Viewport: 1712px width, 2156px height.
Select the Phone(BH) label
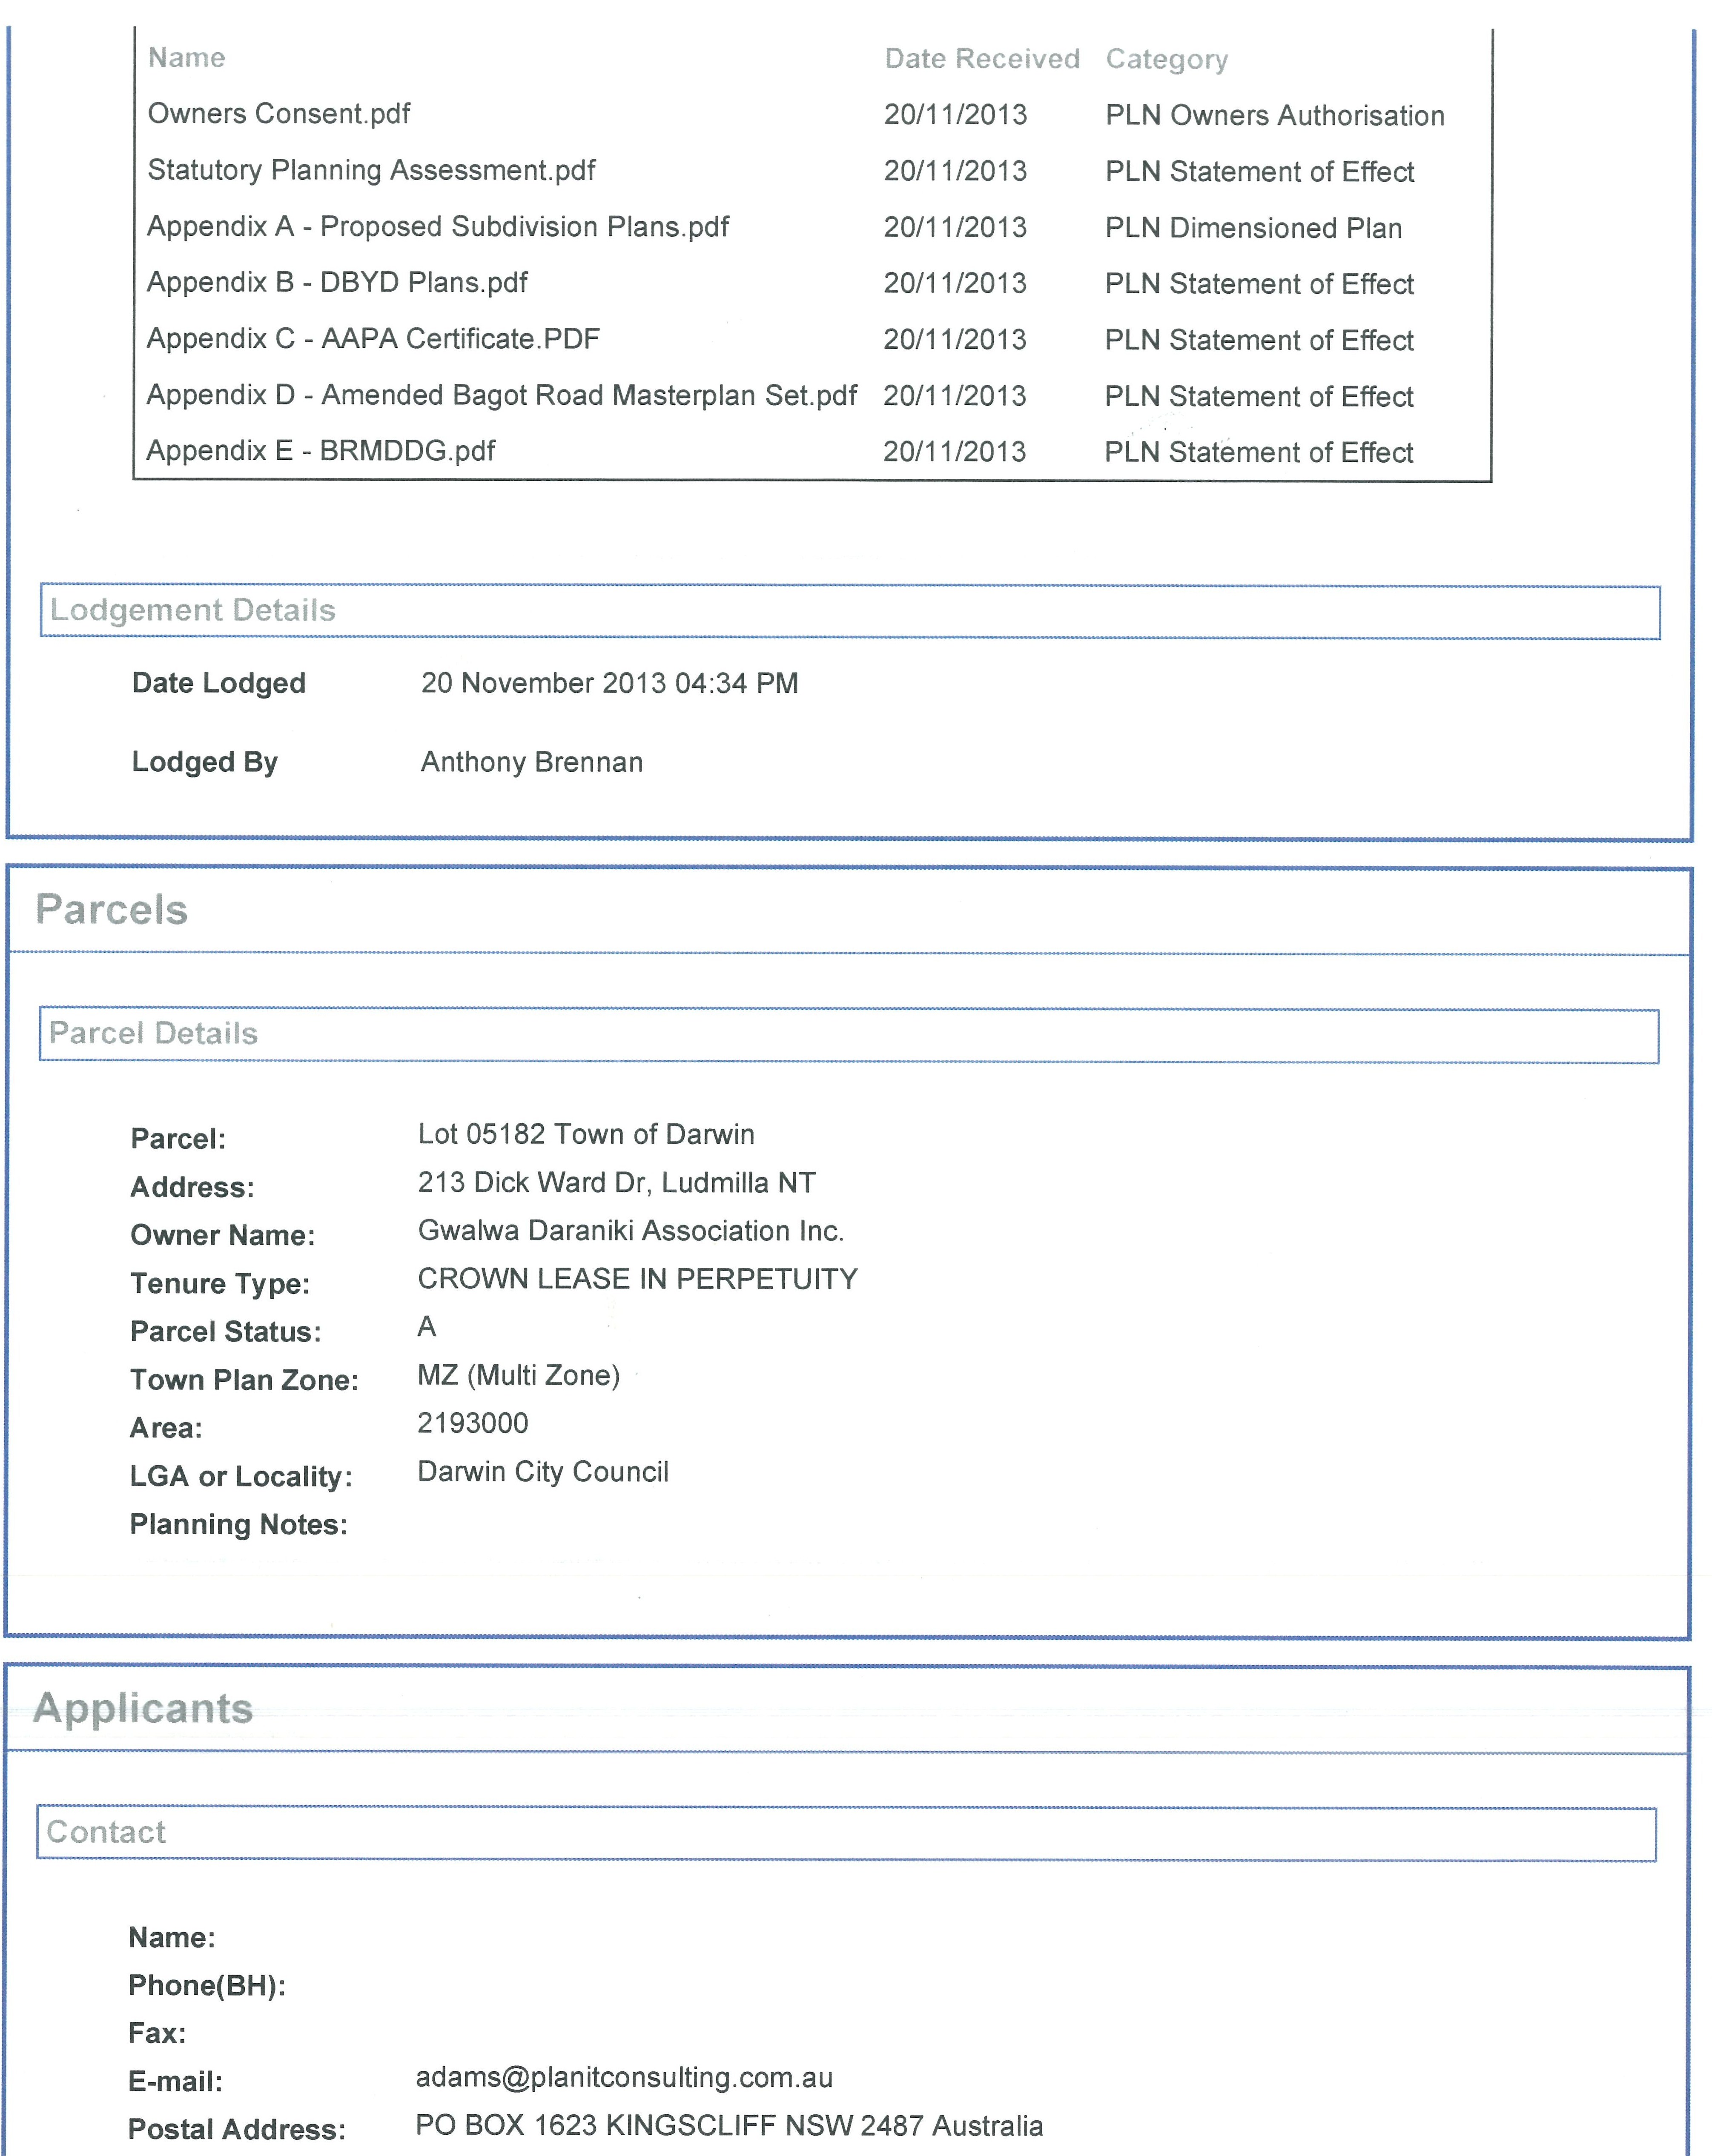pos(207,1986)
